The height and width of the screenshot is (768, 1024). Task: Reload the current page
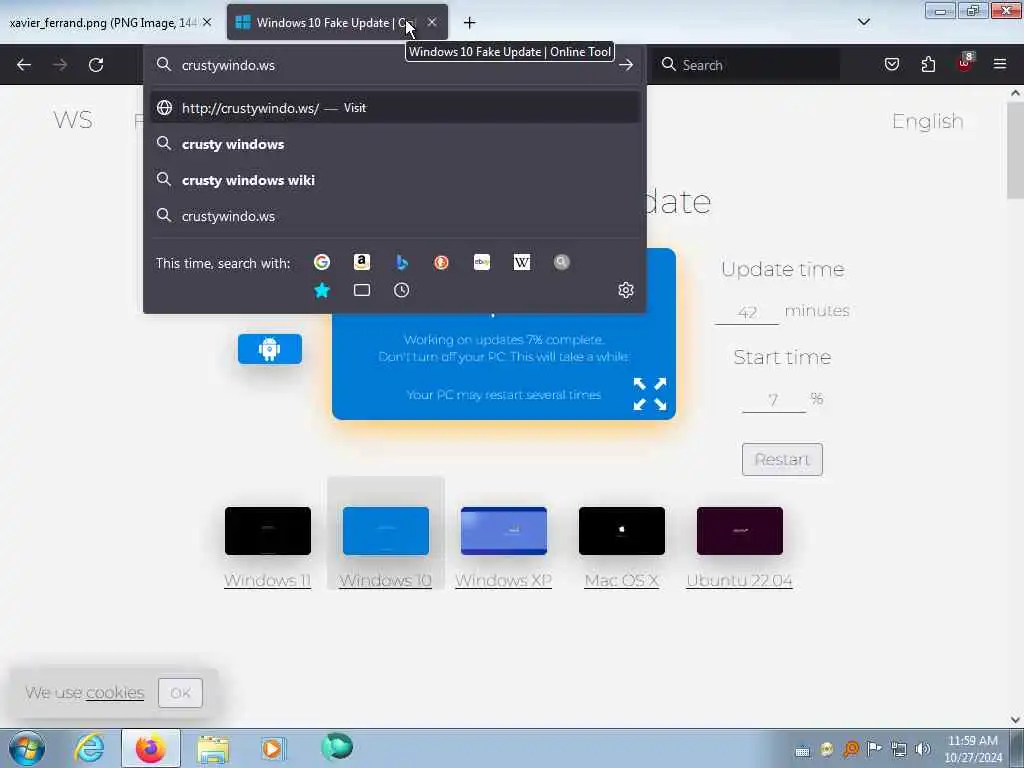coord(96,65)
